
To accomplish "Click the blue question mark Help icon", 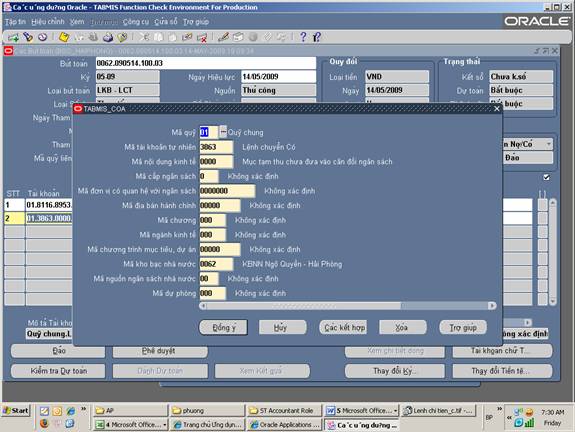I will [303, 37].
